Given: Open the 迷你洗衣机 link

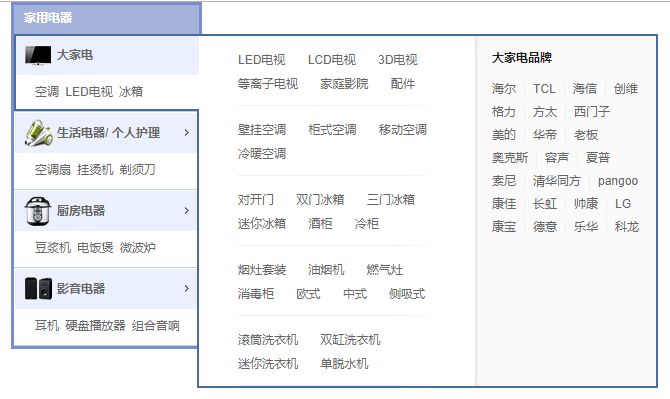Looking at the screenshot, I should click(x=268, y=364).
